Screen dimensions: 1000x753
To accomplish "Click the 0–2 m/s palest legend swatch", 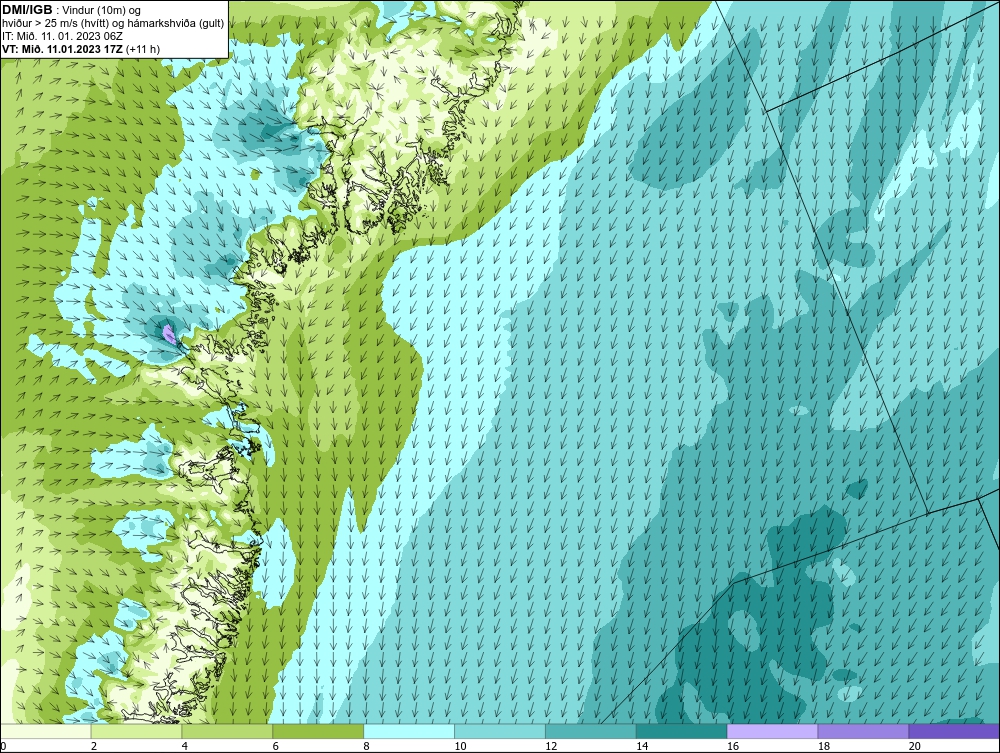I will pos(46,731).
